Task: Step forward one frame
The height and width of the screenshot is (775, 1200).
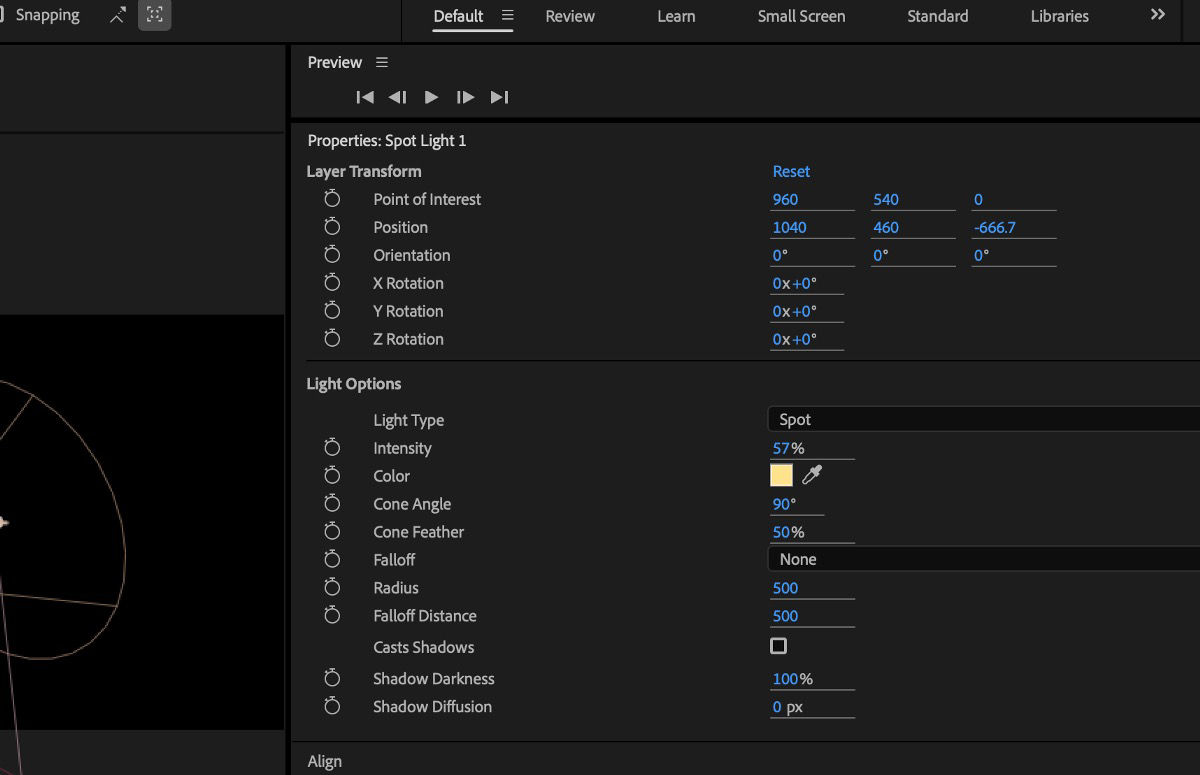Action: pos(465,97)
